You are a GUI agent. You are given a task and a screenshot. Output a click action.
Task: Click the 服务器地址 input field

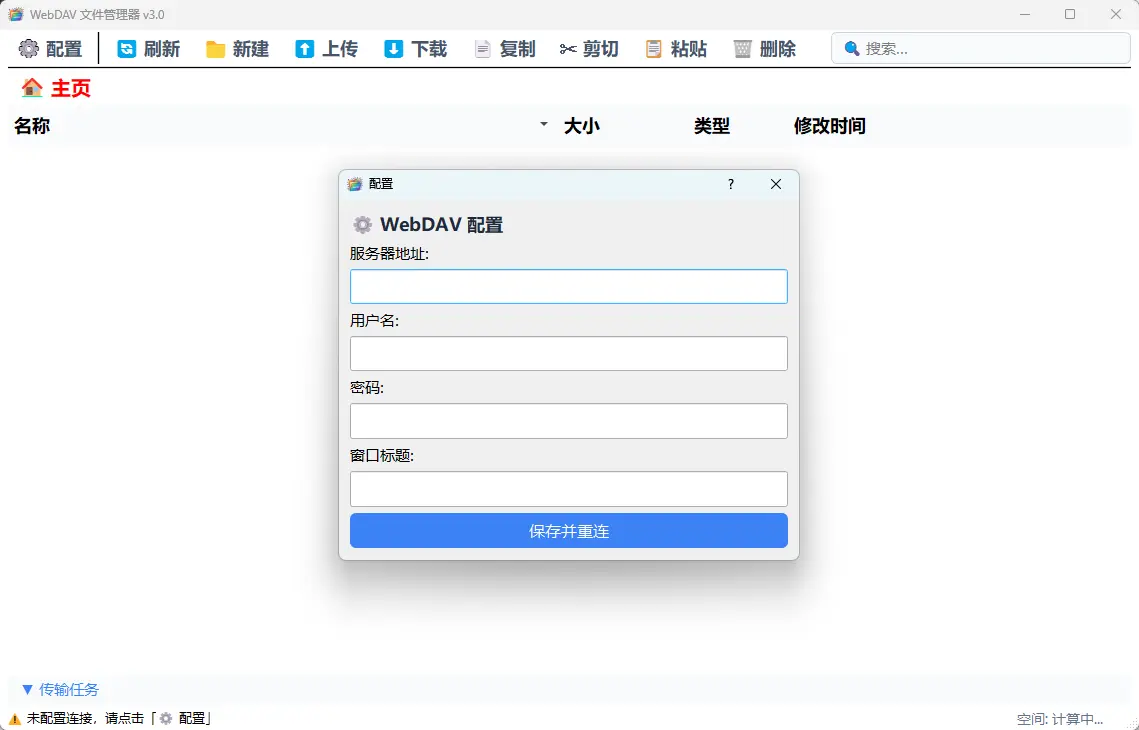(569, 286)
